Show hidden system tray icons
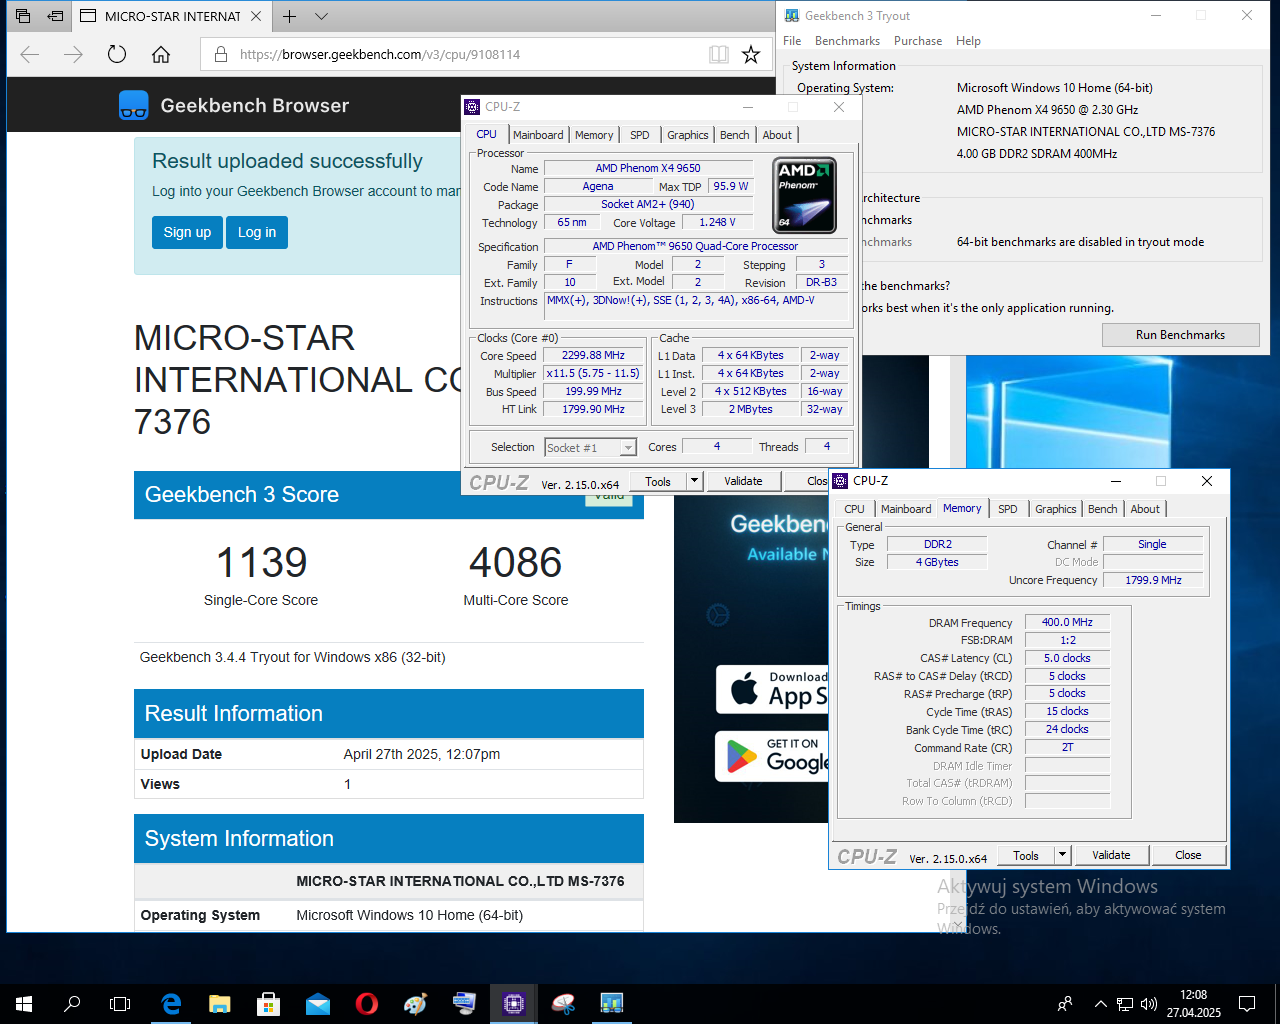Image resolution: width=1280 pixels, height=1024 pixels. click(1100, 1004)
